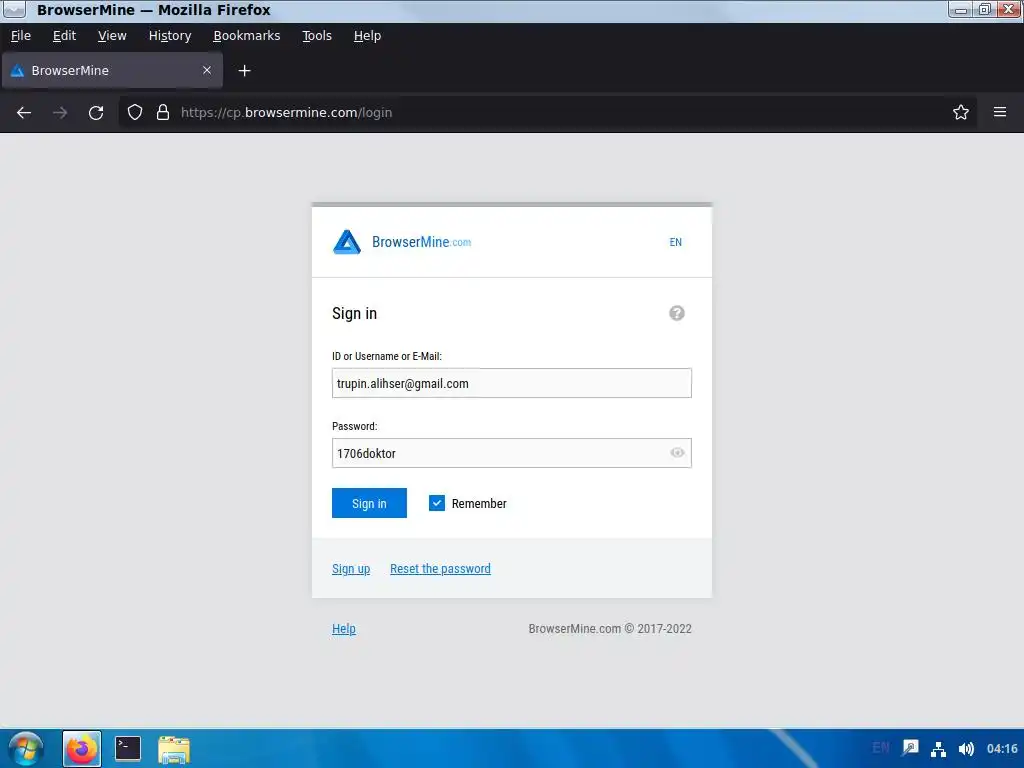Click the "Sign in" heading text
The width and height of the screenshot is (1024, 768).
(x=354, y=313)
